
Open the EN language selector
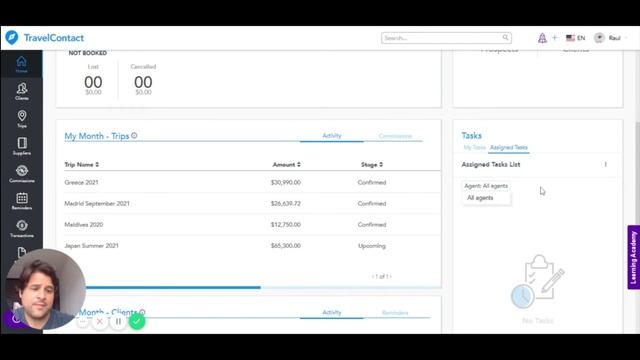(x=576, y=38)
